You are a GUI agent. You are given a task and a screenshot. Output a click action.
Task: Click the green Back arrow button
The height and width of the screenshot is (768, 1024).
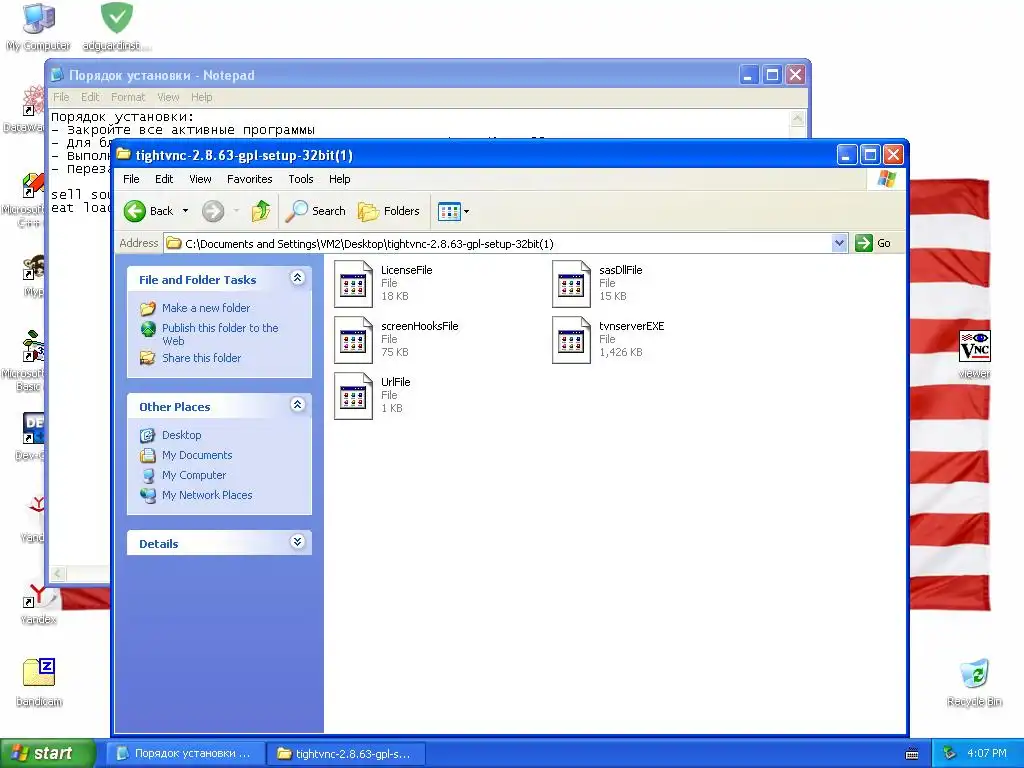[135, 211]
